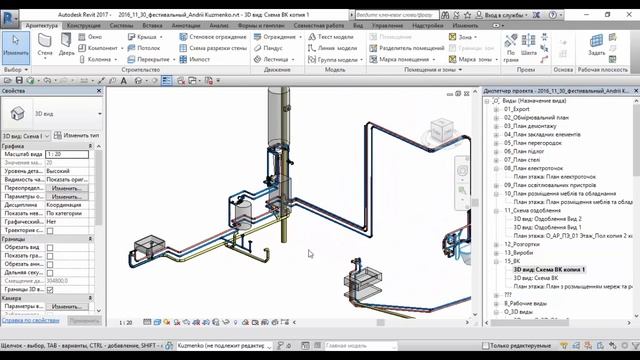Click the Properties panel vertical scrollbar
This screenshot has height=360, width=640.
(98, 188)
